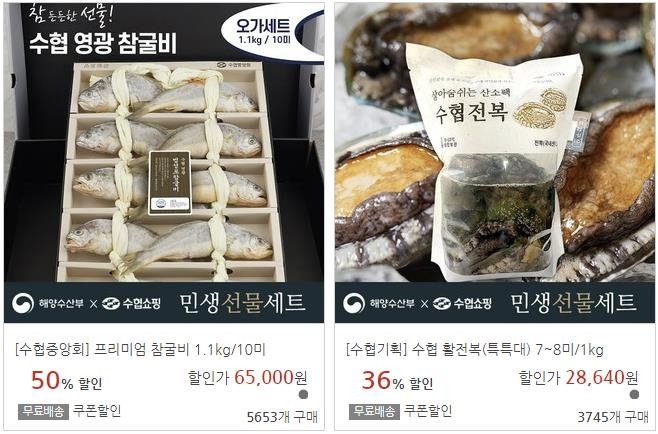658x434 pixels.
Task: Click 쿠폰할인 label on the croaker item
Action: pos(97,410)
